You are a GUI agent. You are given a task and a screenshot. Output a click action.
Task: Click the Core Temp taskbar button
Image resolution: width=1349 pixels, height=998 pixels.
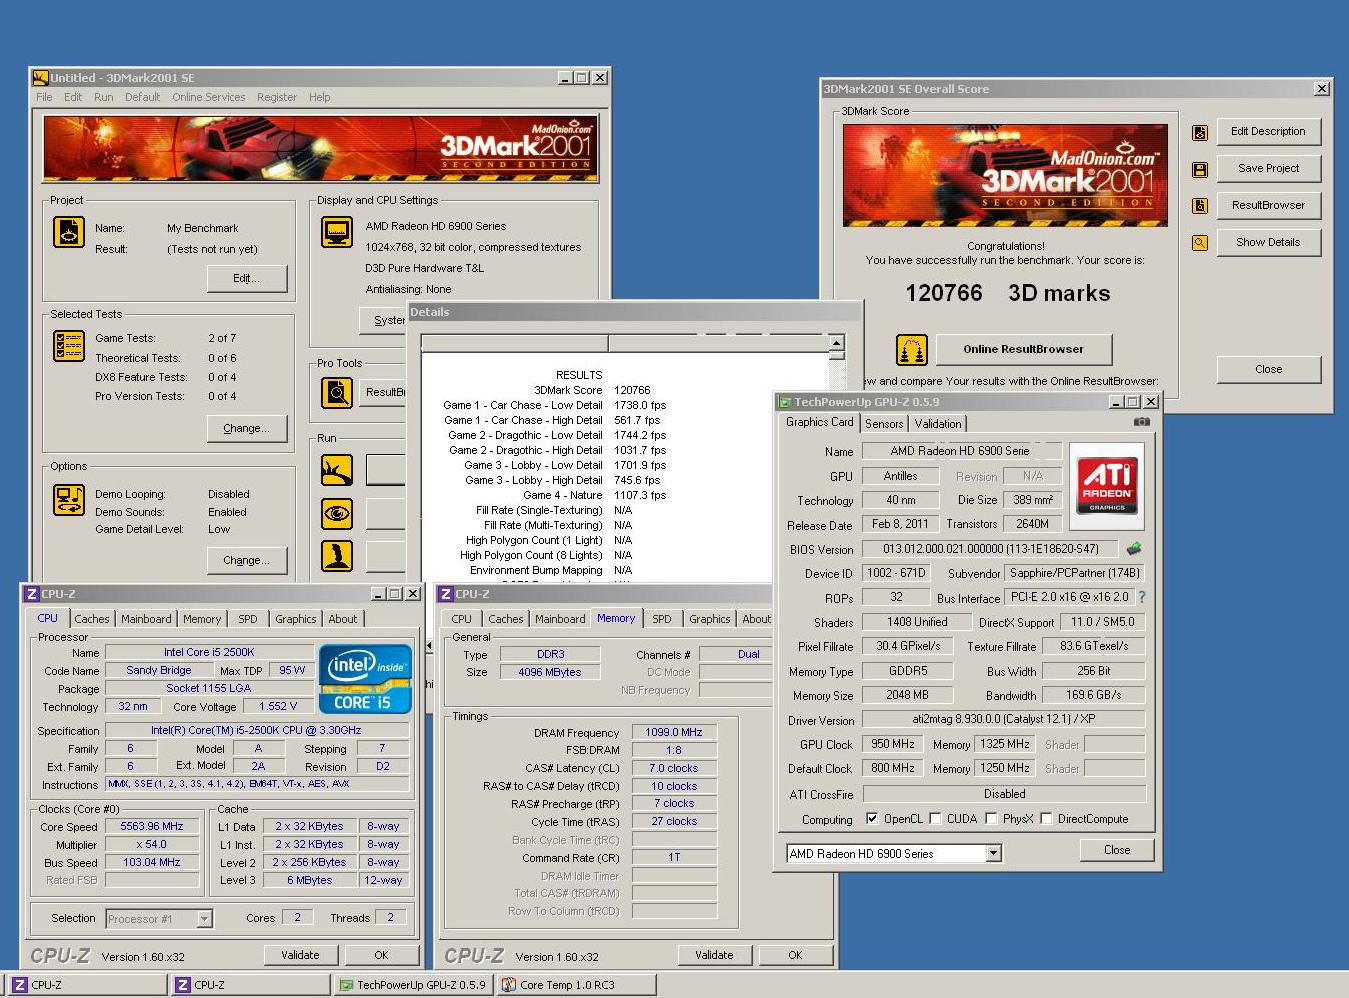click(x=578, y=985)
